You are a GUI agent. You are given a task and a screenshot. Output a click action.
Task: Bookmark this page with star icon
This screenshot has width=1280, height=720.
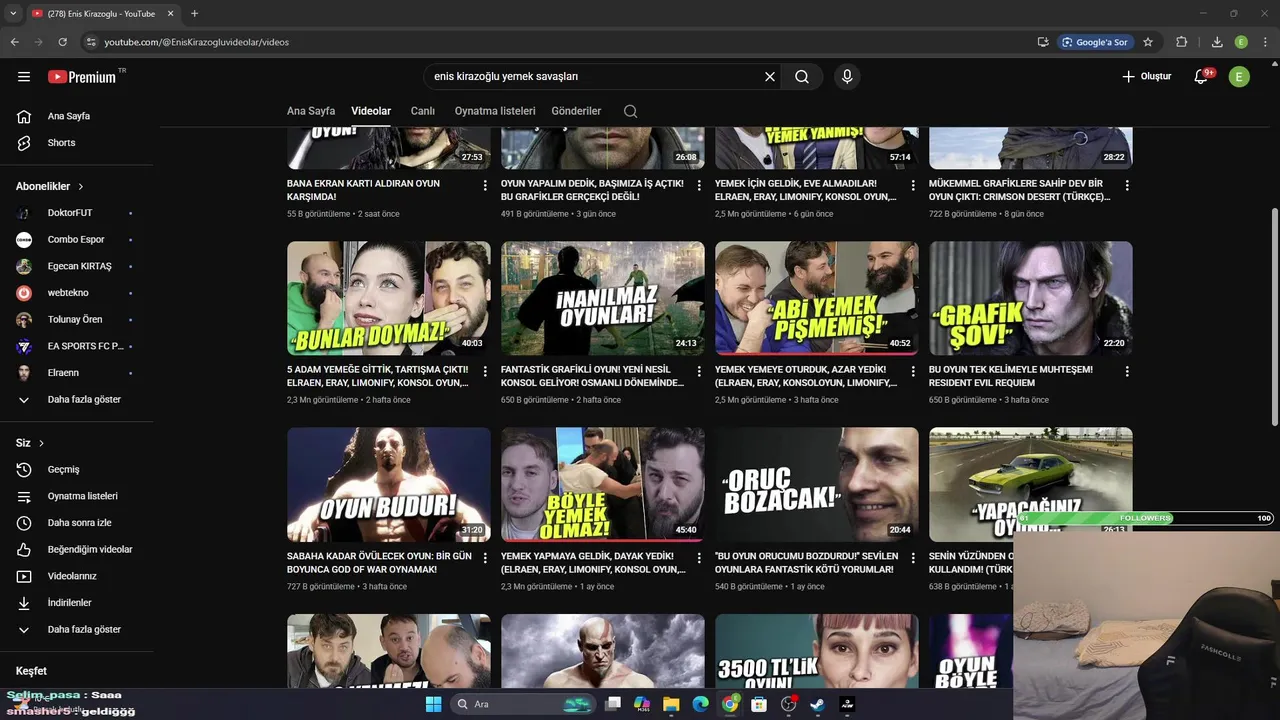(1148, 42)
